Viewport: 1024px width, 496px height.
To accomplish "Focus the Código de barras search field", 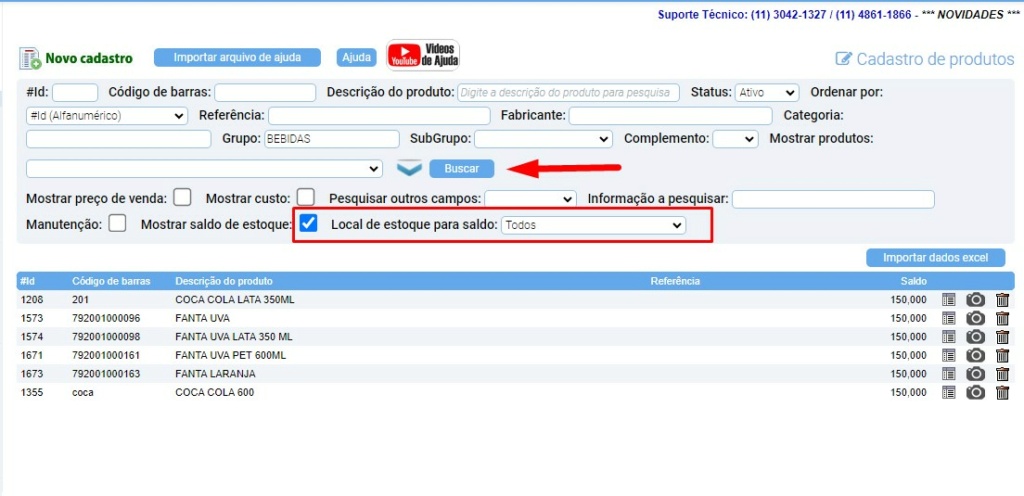I will (x=265, y=93).
